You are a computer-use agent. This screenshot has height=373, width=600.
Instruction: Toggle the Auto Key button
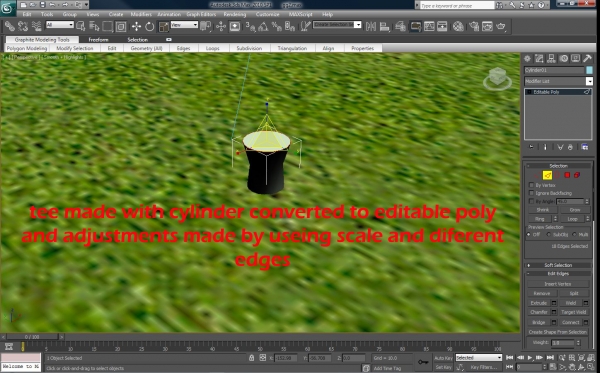(x=443, y=358)
